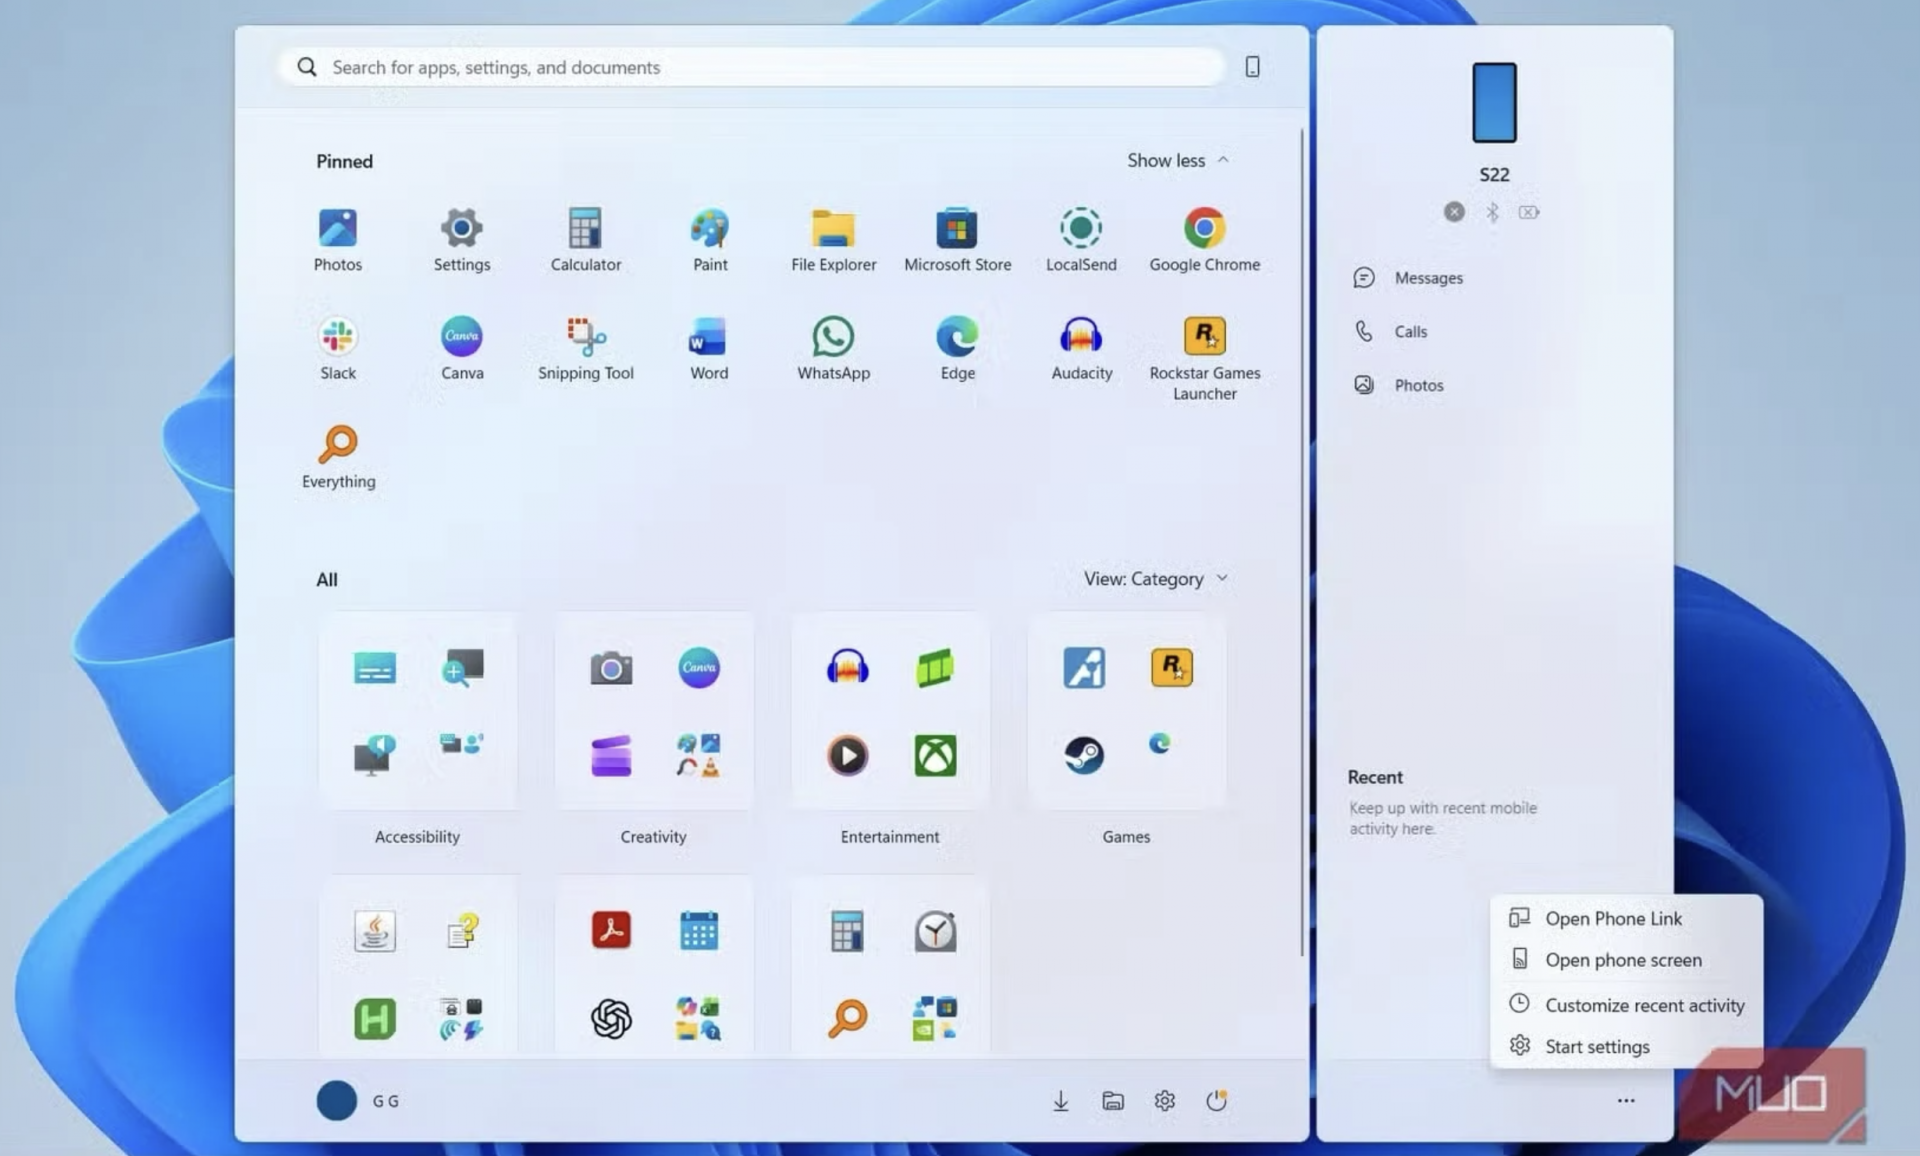This screenshot has width=1920, height=1156.
Task: Open the View: Category dropdown
Action: [x=1155, y=579]
